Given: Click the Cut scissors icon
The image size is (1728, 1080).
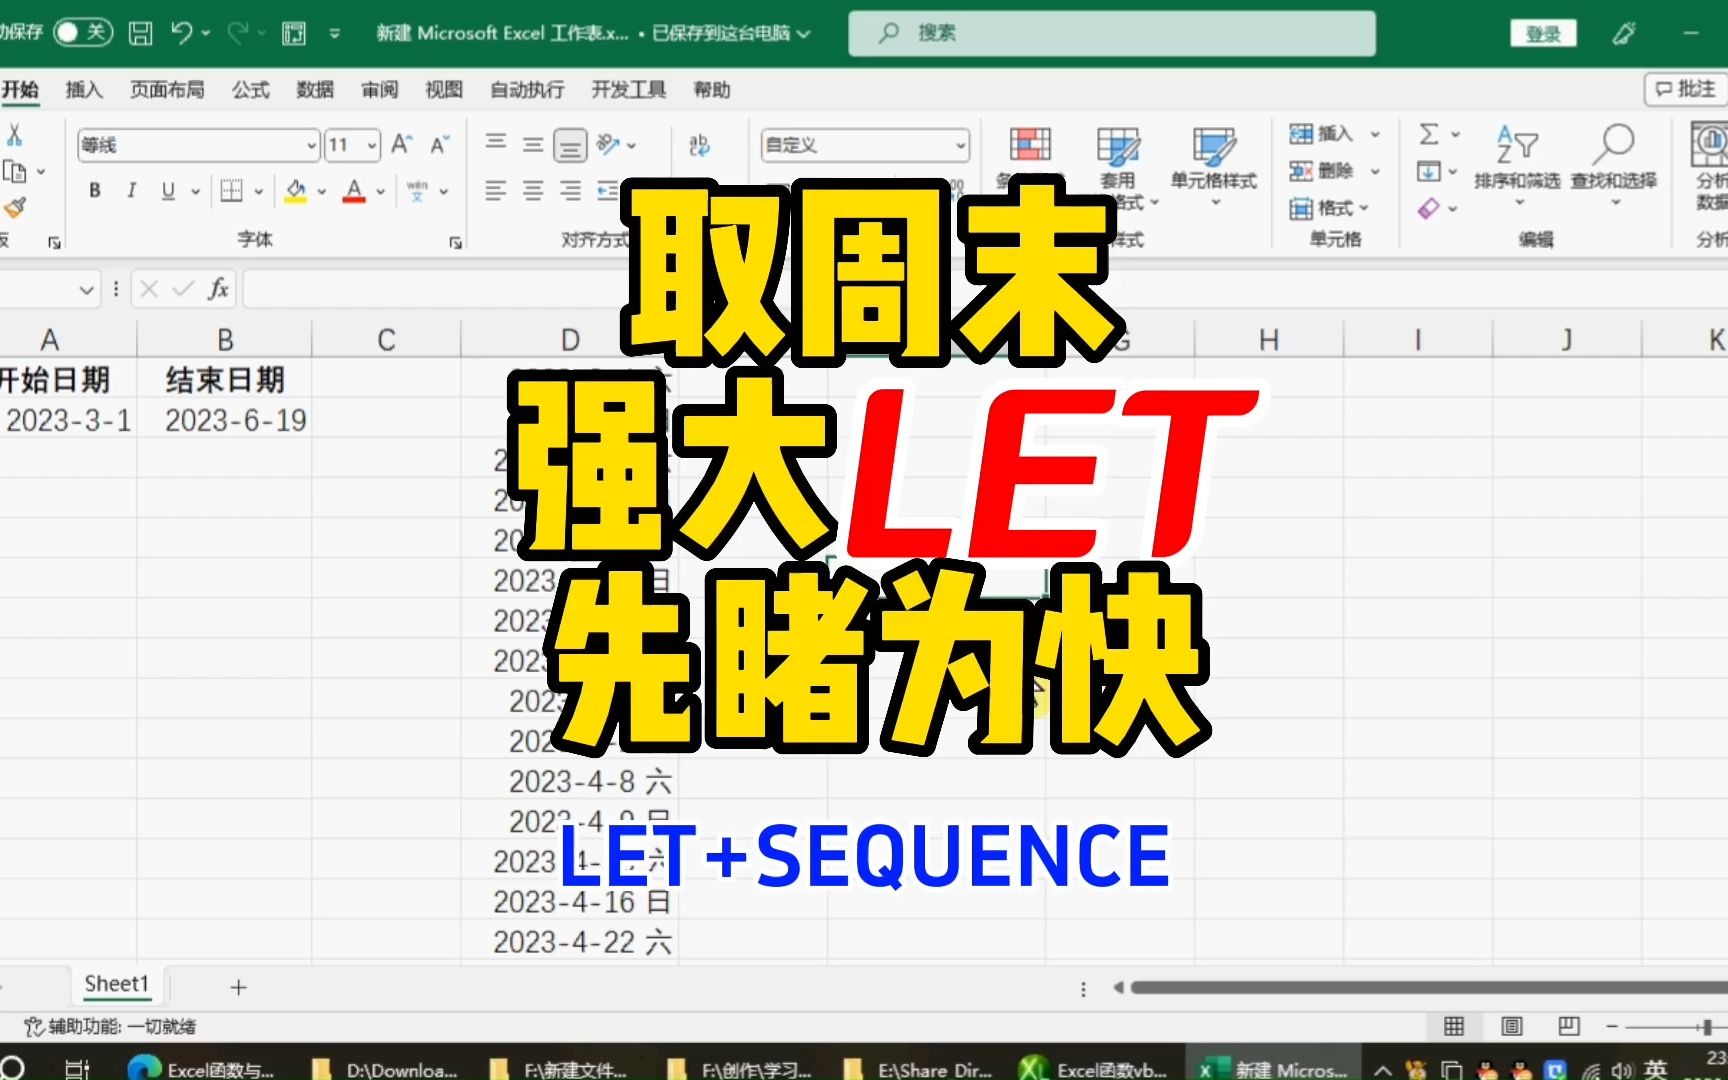Looking at the screenshot, I should (x=14, y=135).
